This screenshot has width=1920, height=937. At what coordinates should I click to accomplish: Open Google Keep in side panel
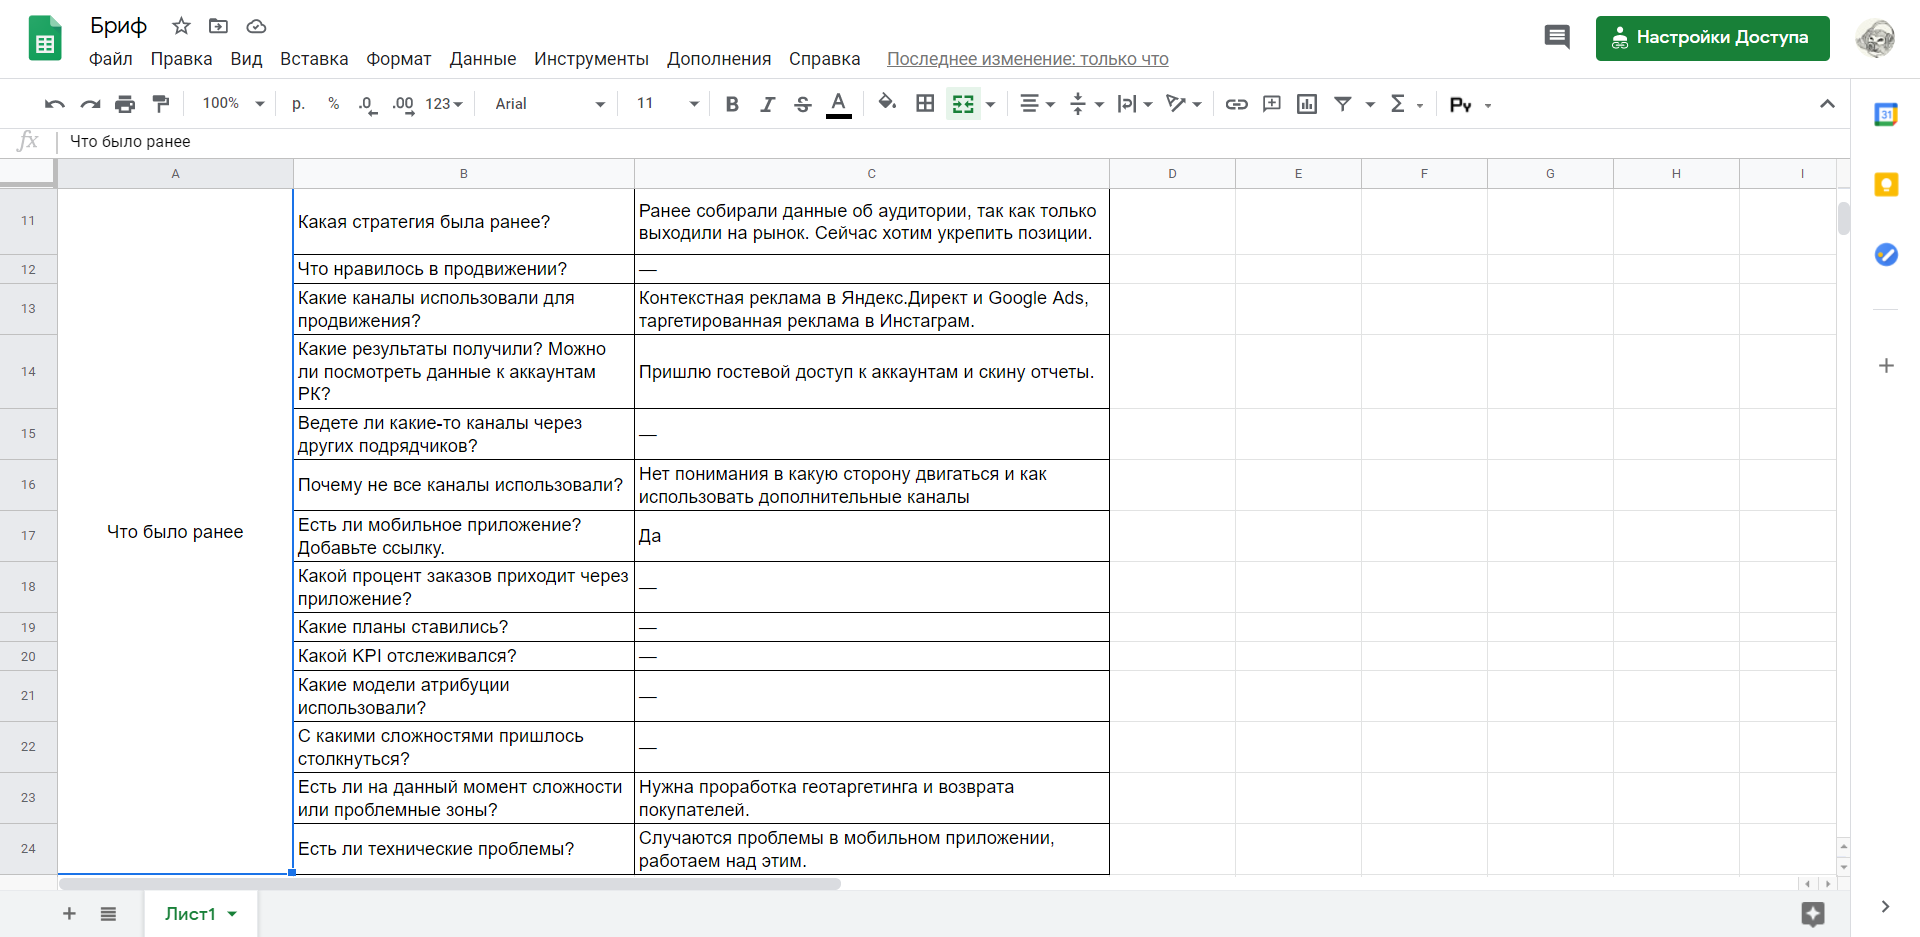pos(1886,185)
